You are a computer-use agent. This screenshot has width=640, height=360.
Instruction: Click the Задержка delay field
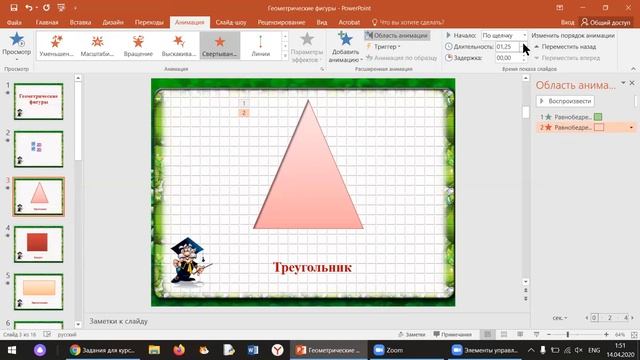507,58
